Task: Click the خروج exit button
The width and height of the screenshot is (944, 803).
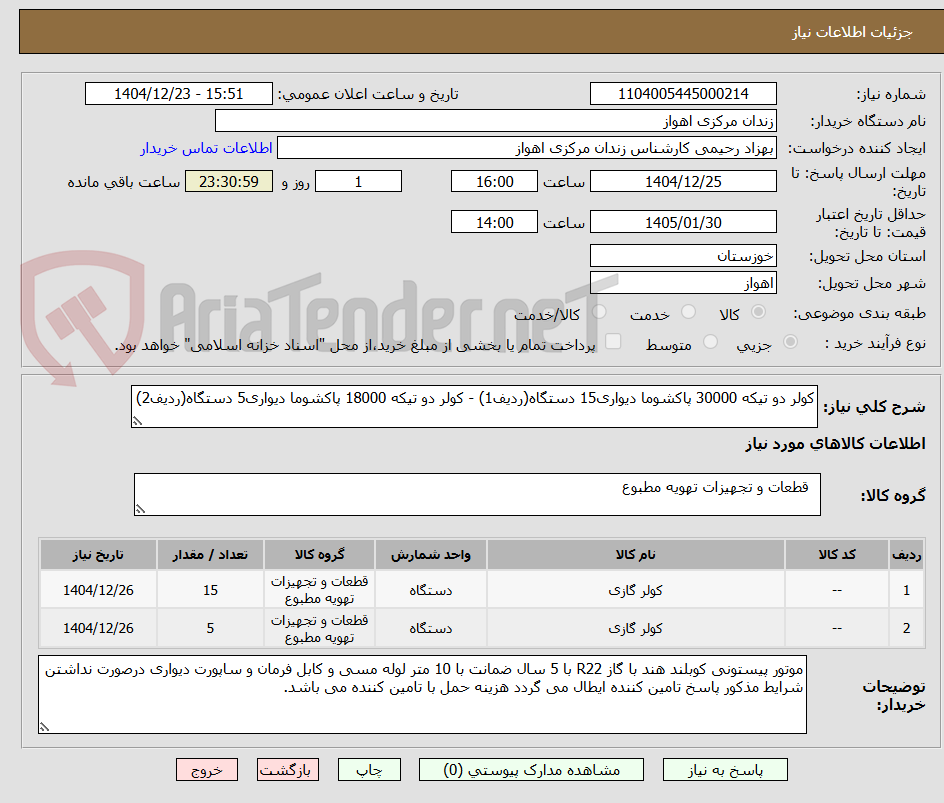Action: (206, 770)
